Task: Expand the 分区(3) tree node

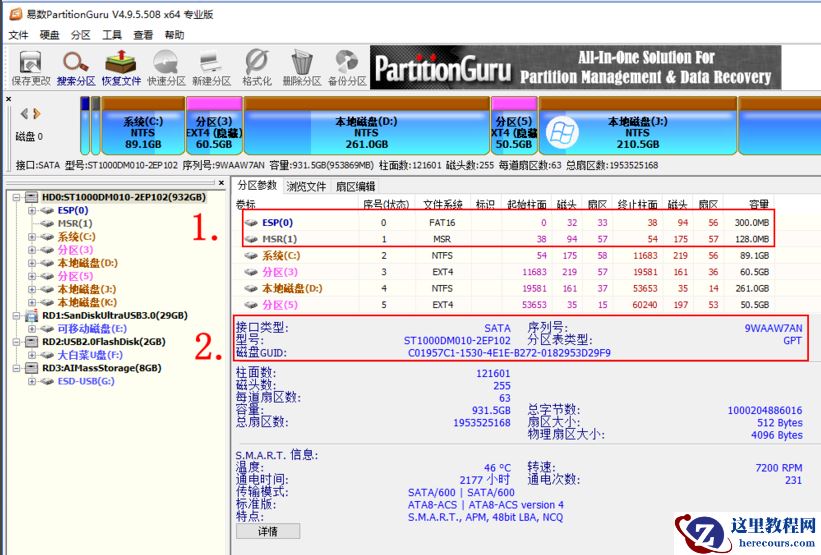Action: click(32, 250)
